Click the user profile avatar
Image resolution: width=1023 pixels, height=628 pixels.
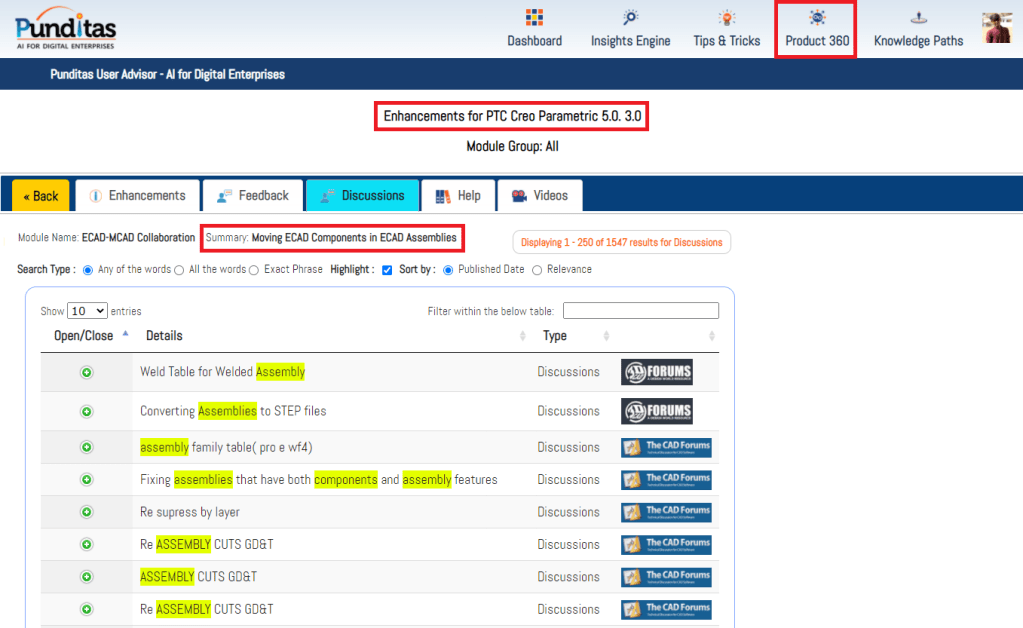point(996,28)
